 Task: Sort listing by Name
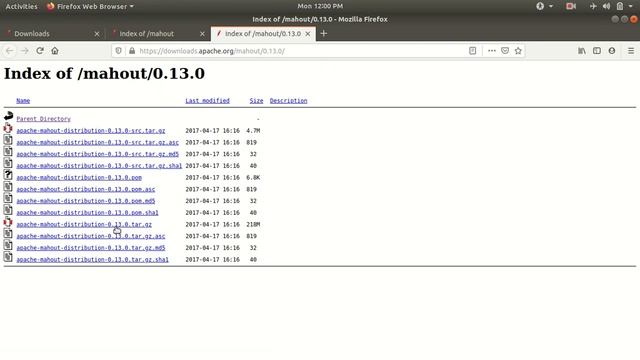[x=23, y=100]
